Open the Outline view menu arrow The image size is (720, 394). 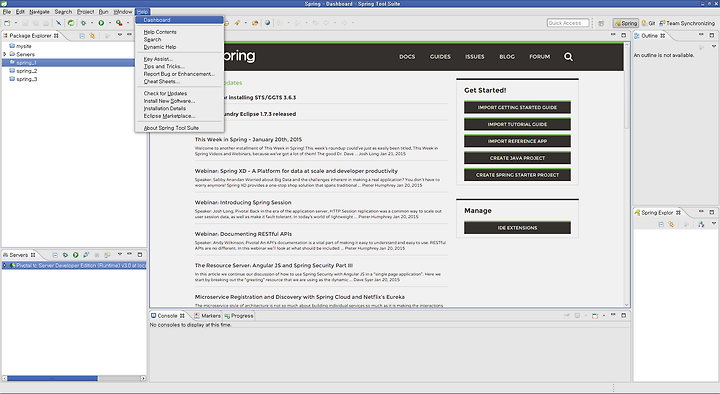(x=714, y=47)
